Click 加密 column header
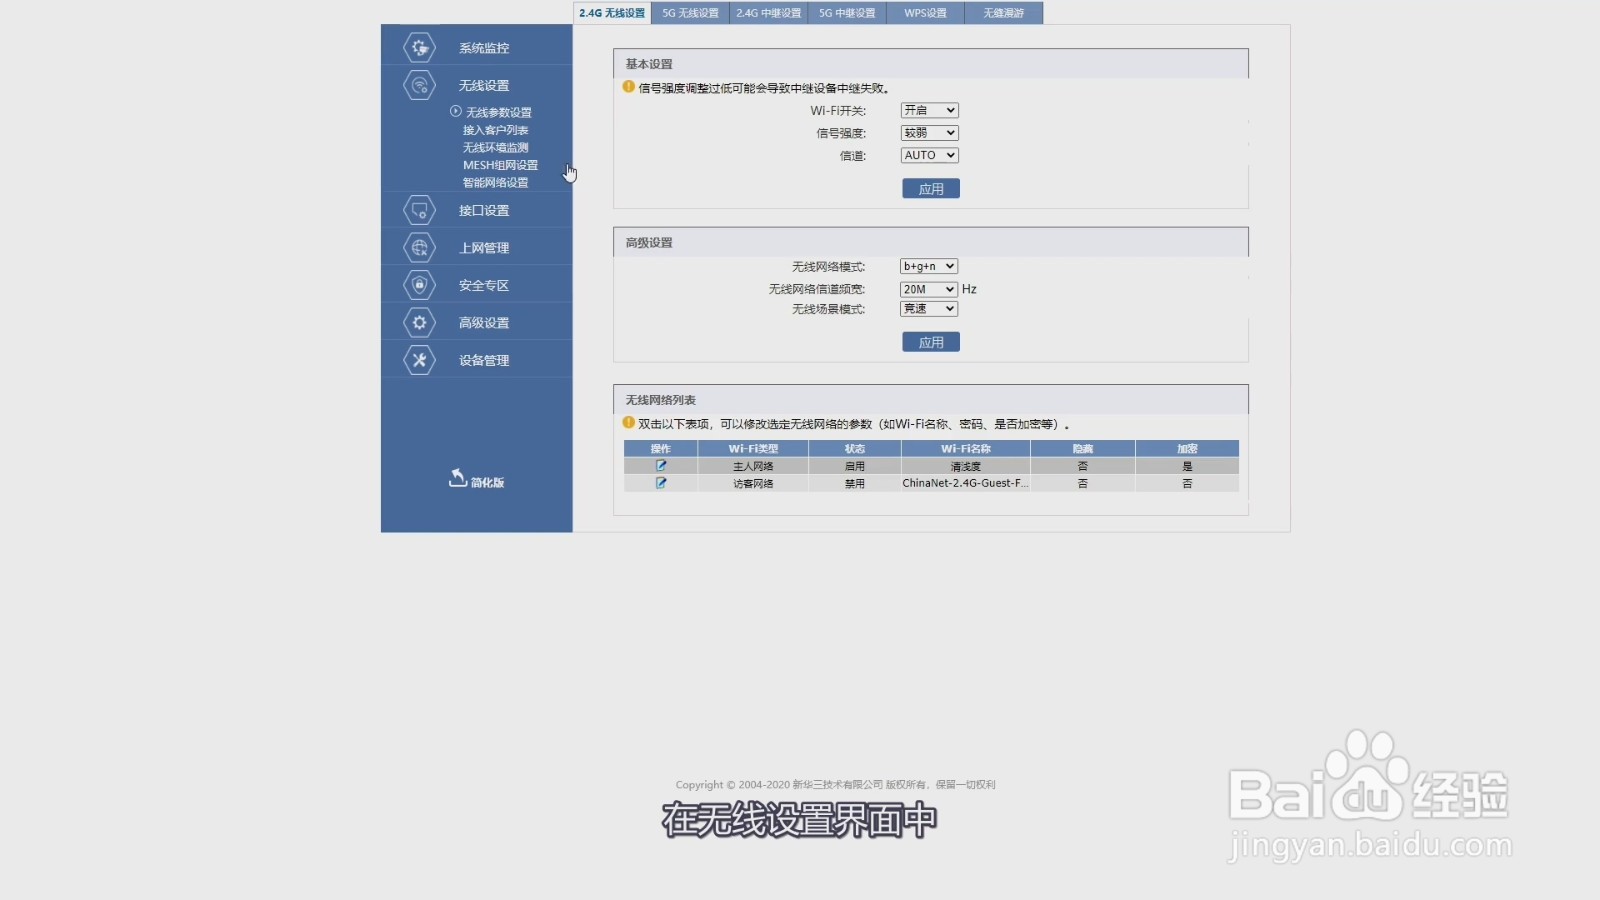 coord(1187,449)
